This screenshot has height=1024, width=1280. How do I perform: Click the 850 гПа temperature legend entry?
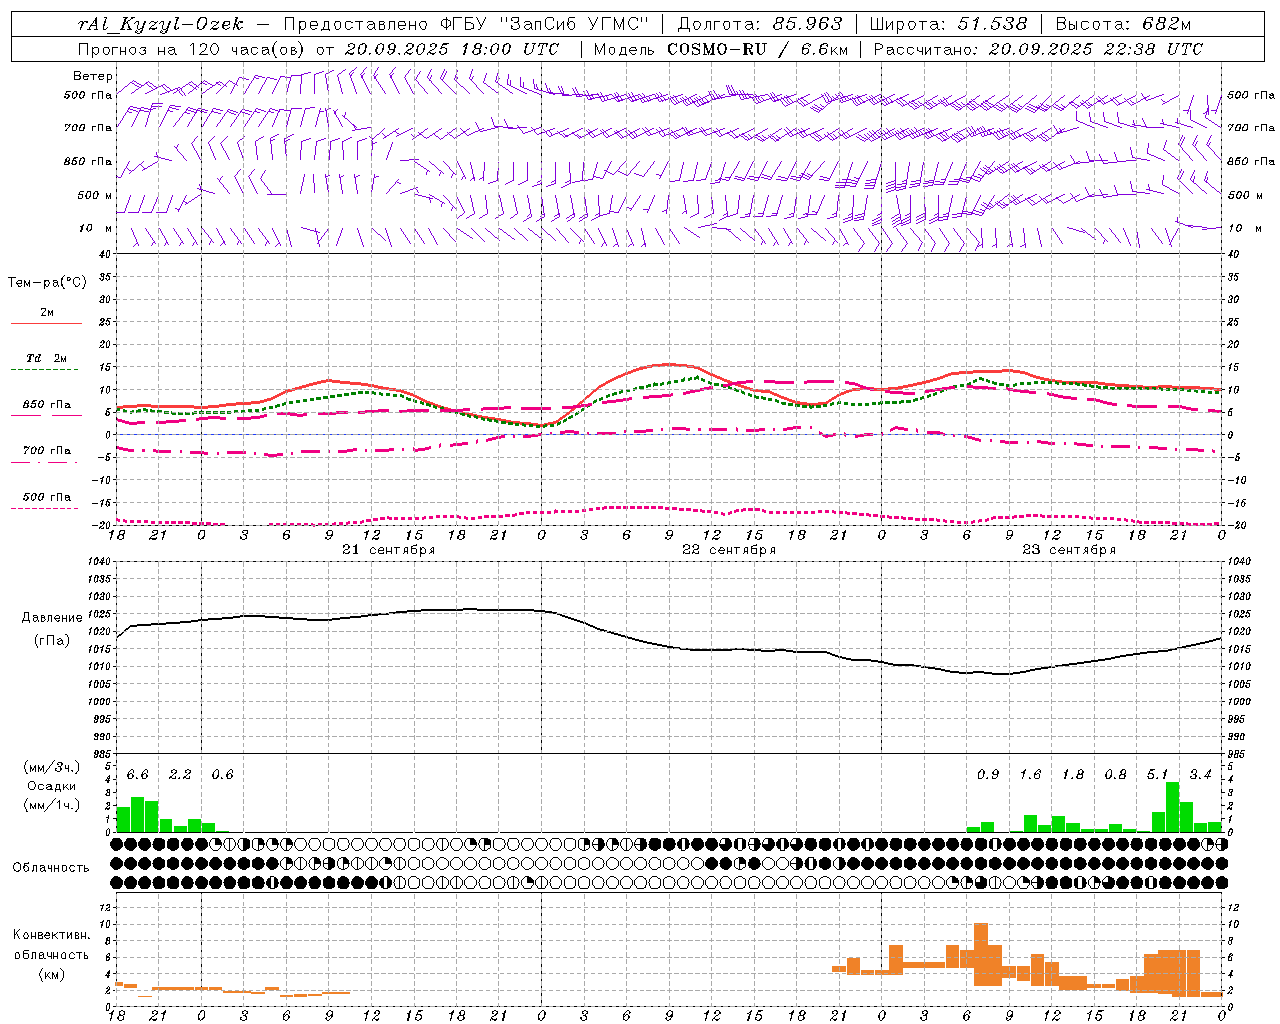pos(47,405)
